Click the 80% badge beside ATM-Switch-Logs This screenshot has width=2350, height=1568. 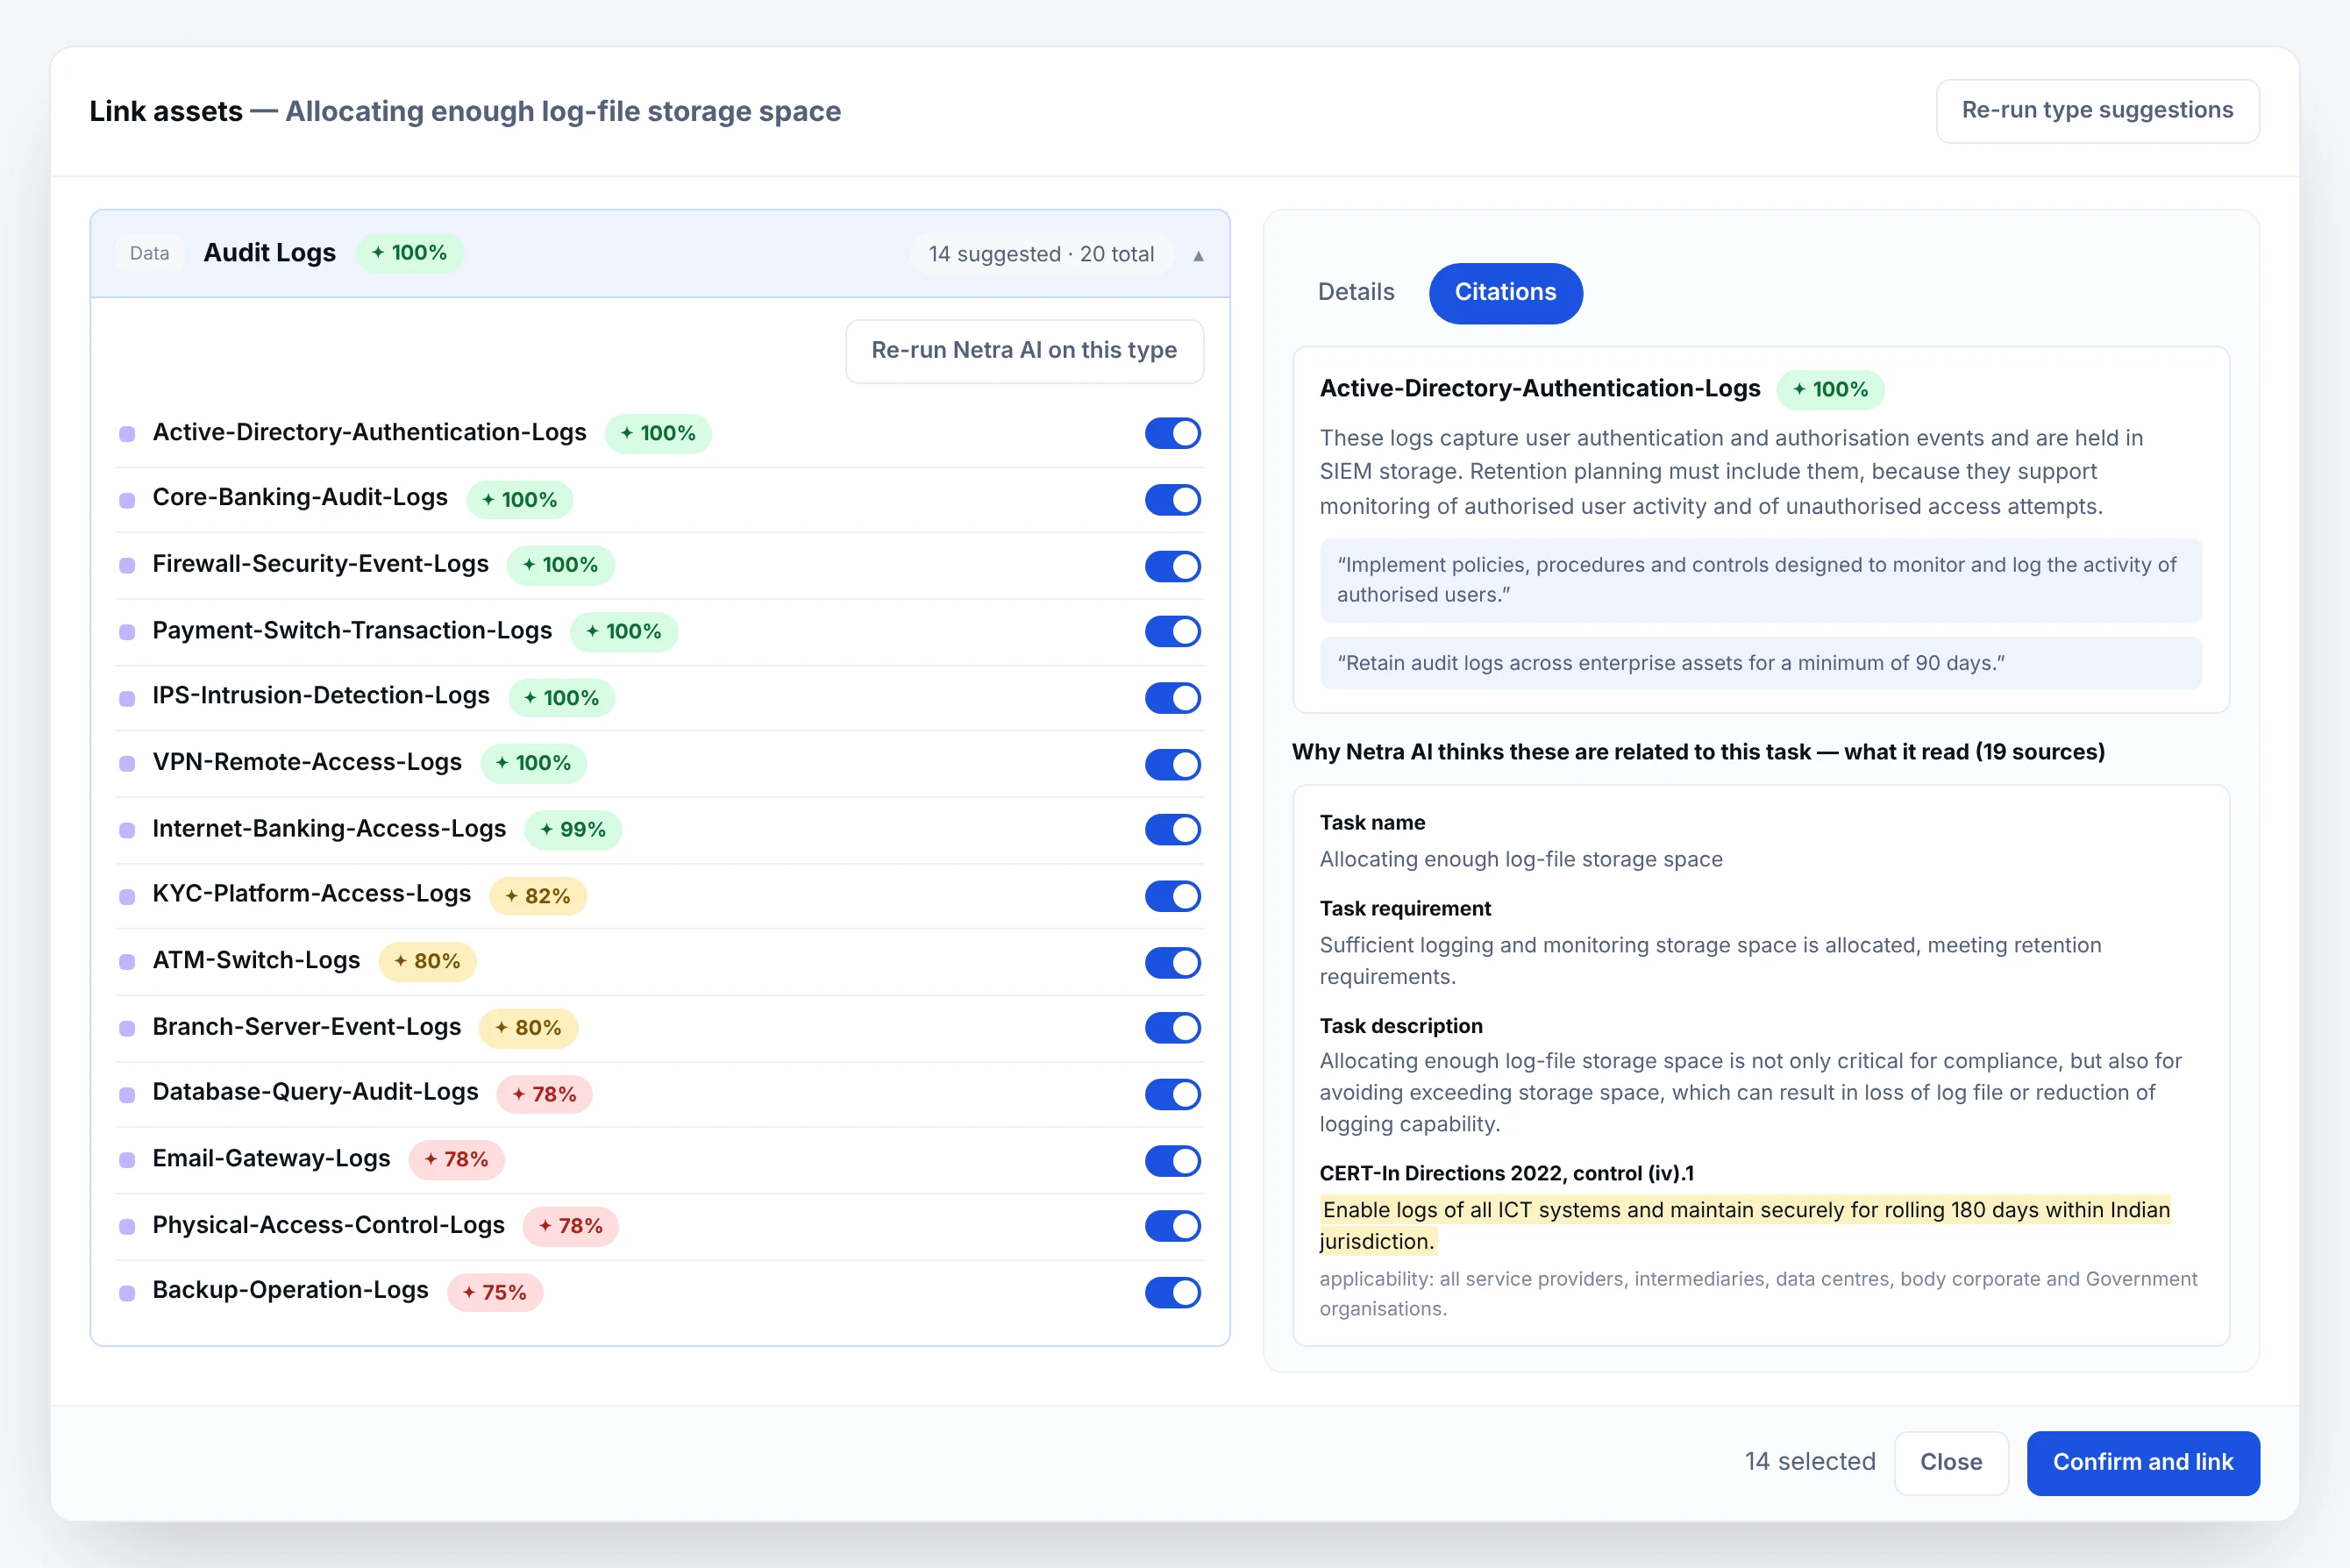pyautogui.click(x=427, y=961)
